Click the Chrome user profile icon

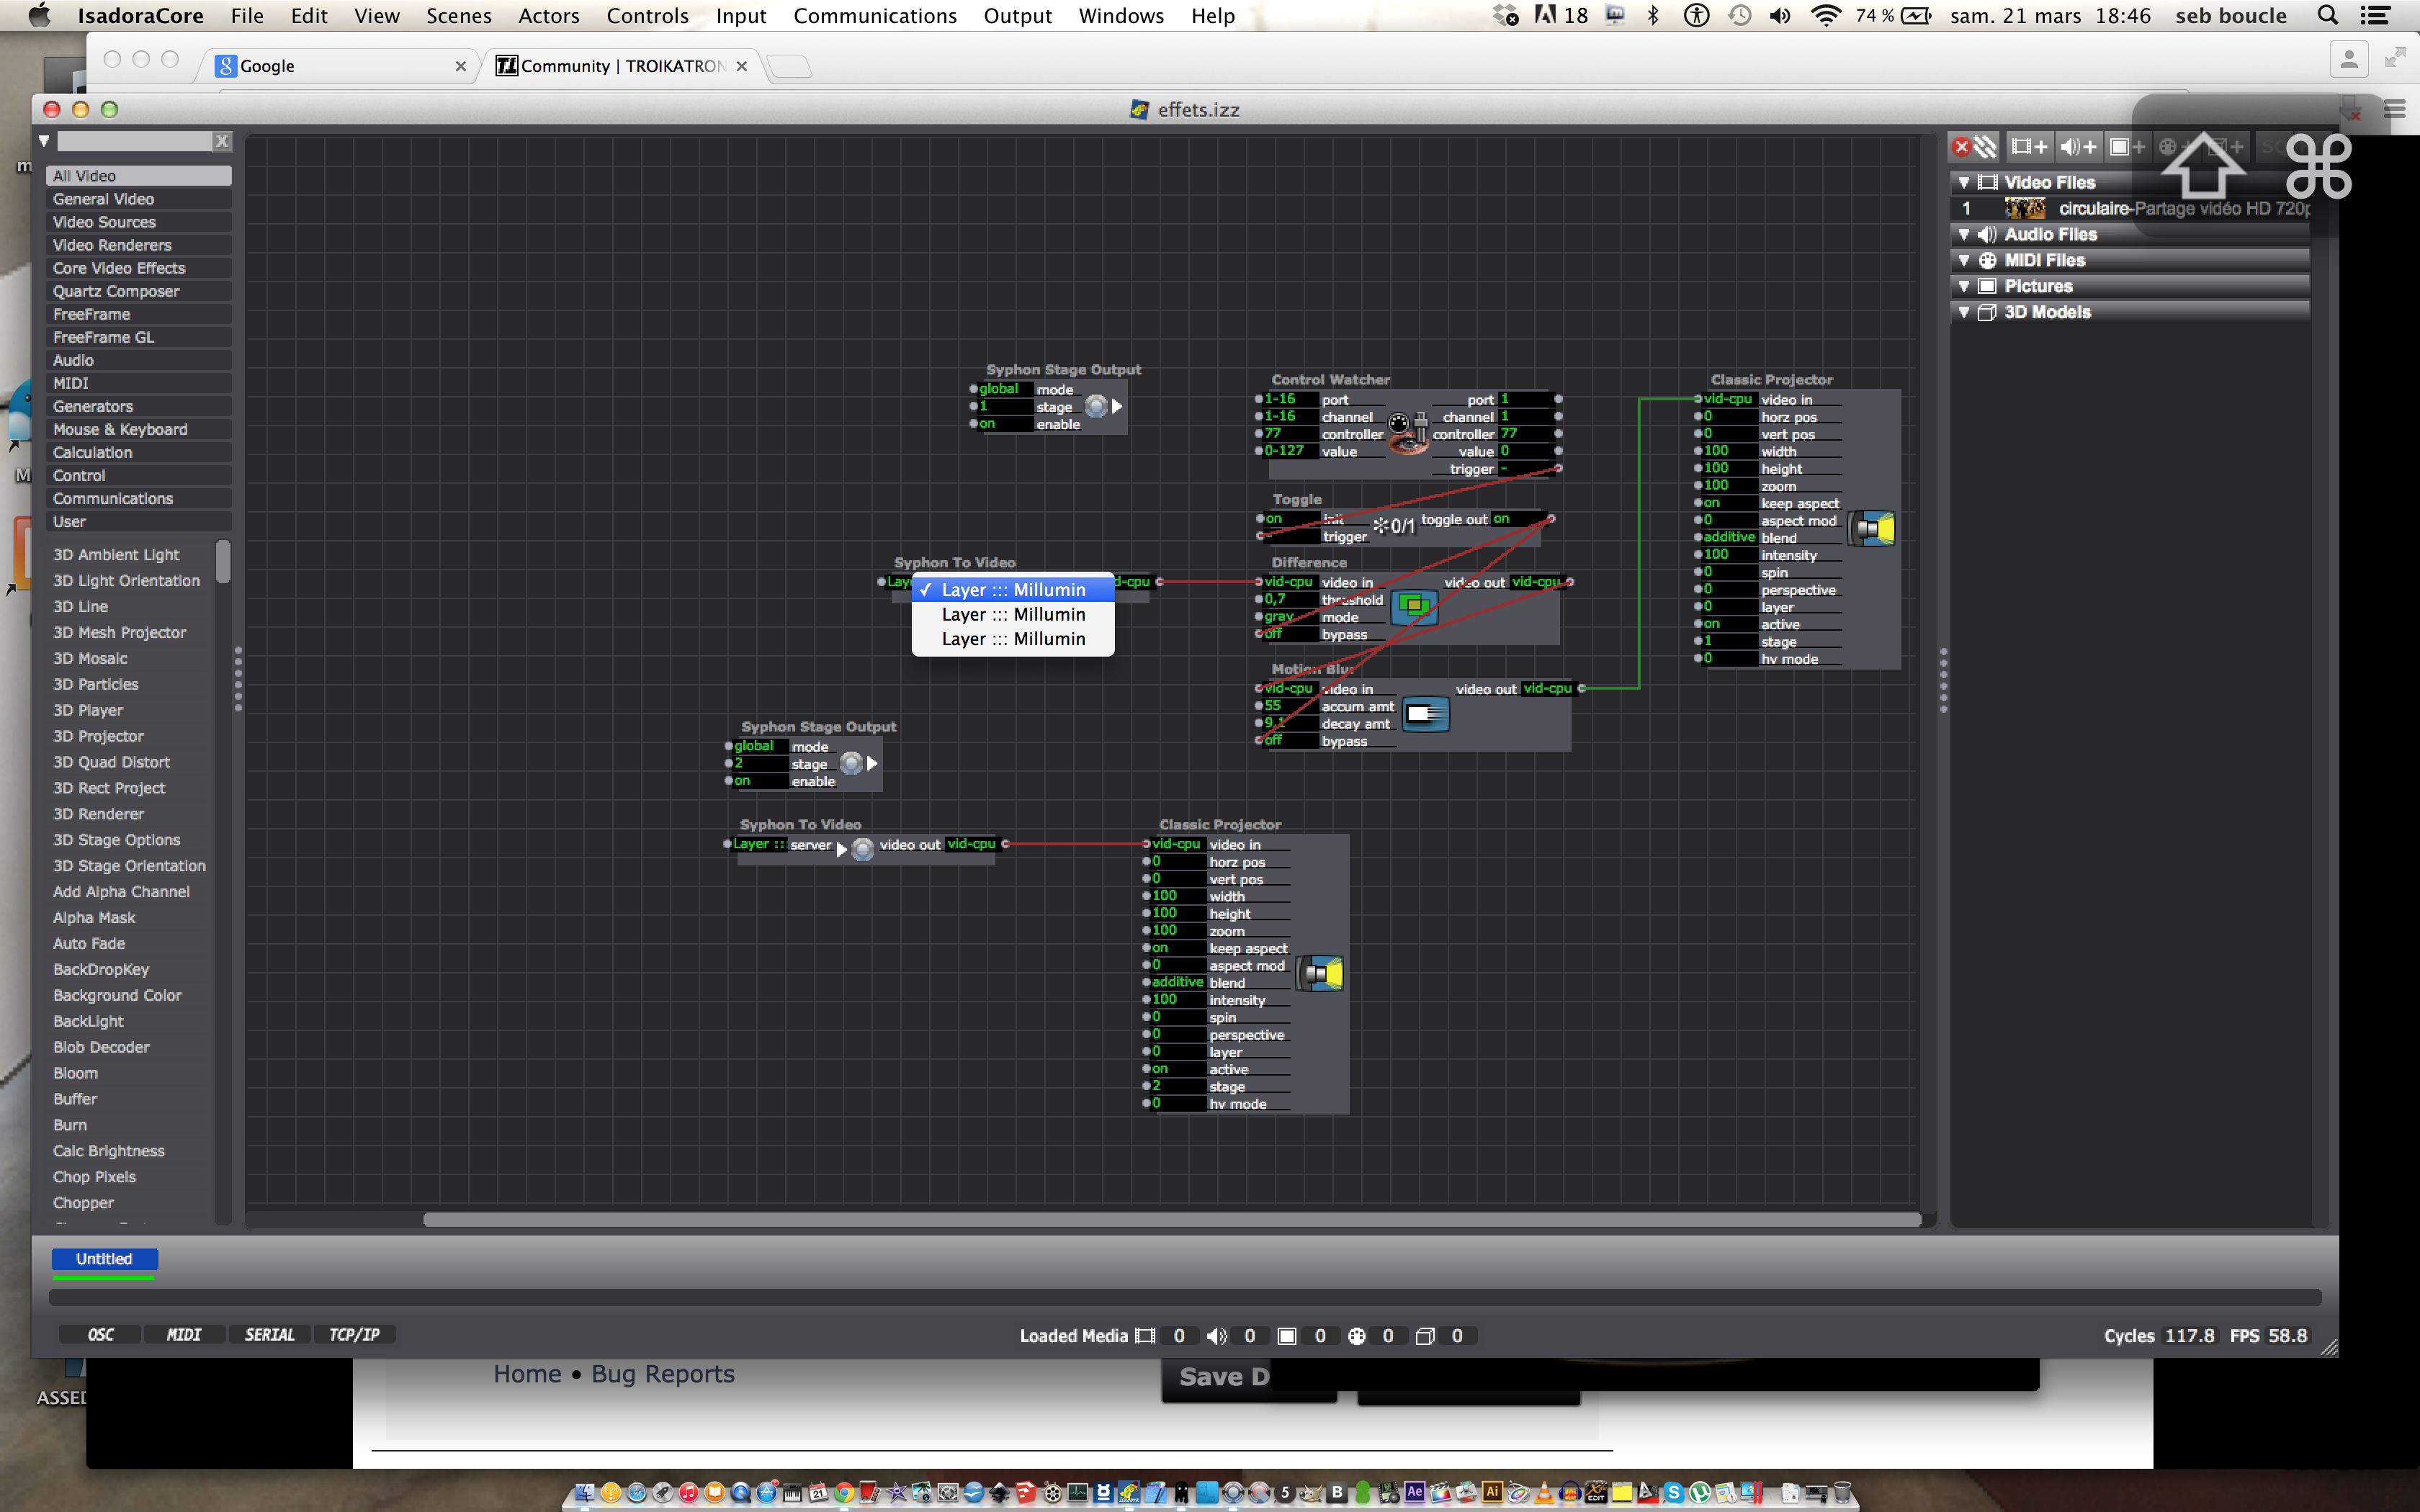click(x=2349, y=59)
